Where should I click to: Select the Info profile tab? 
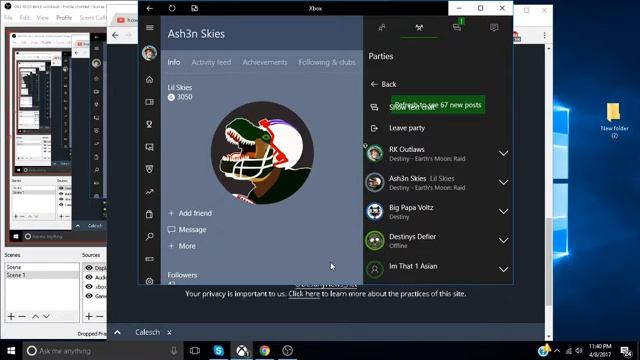[173, 62]
